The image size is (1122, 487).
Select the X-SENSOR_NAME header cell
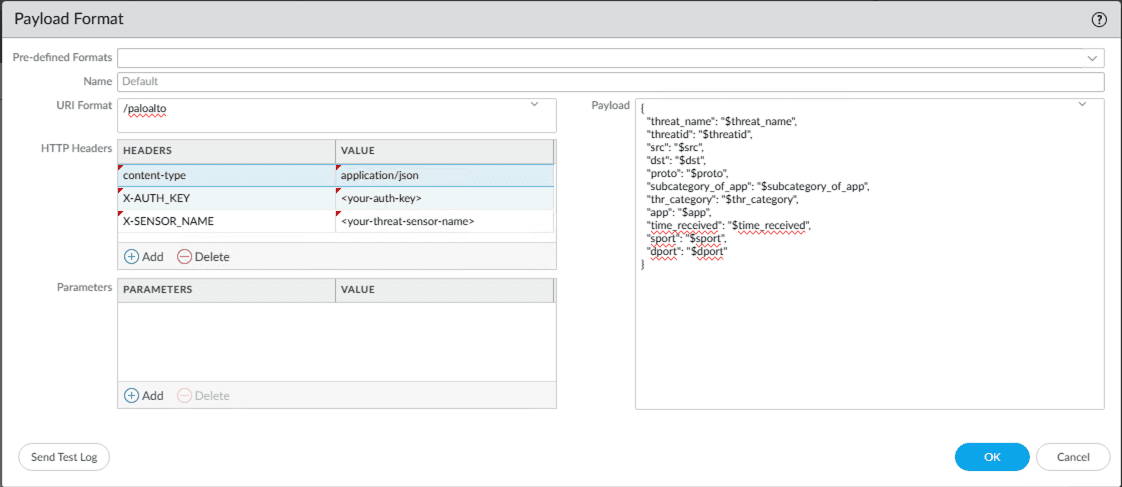[x=226, y=221]
